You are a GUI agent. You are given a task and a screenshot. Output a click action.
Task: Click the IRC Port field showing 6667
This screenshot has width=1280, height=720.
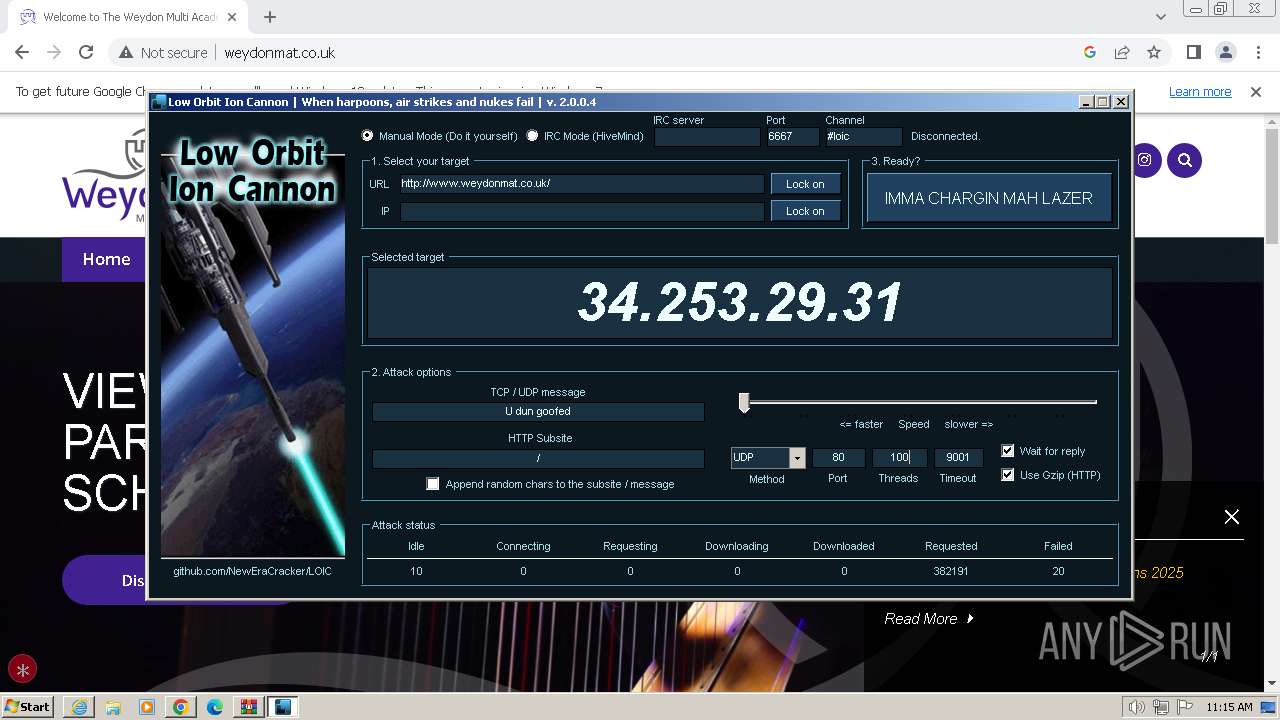[793, 137]
